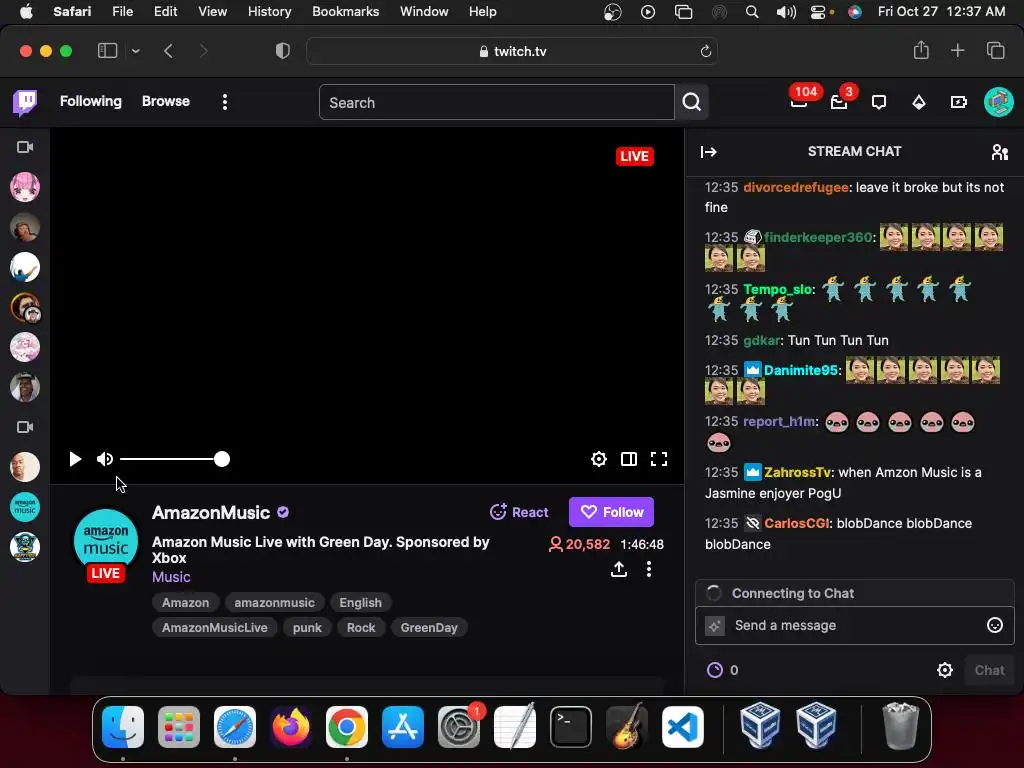Open video player settings gear
The height and width of the screenshot is (768, 1024).
[599, 459]
